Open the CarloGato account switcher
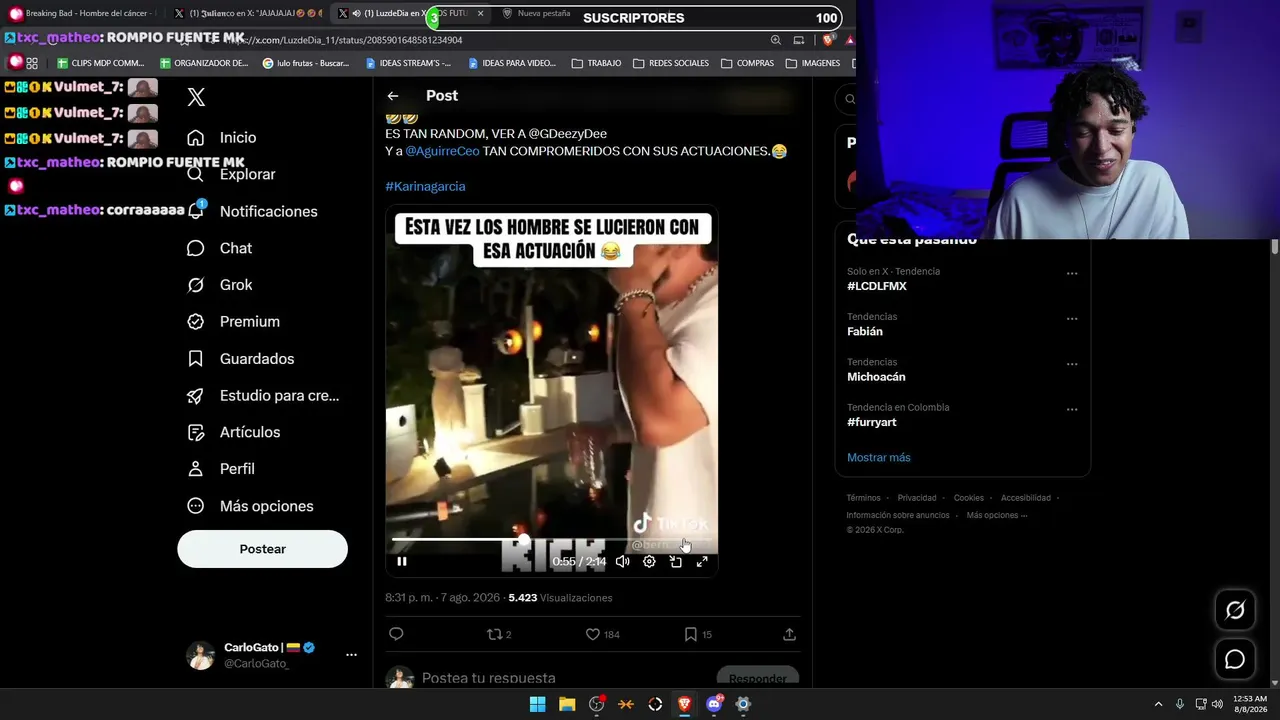The image size is (1280, 720). pyautogui.click(x=270, y=655)
